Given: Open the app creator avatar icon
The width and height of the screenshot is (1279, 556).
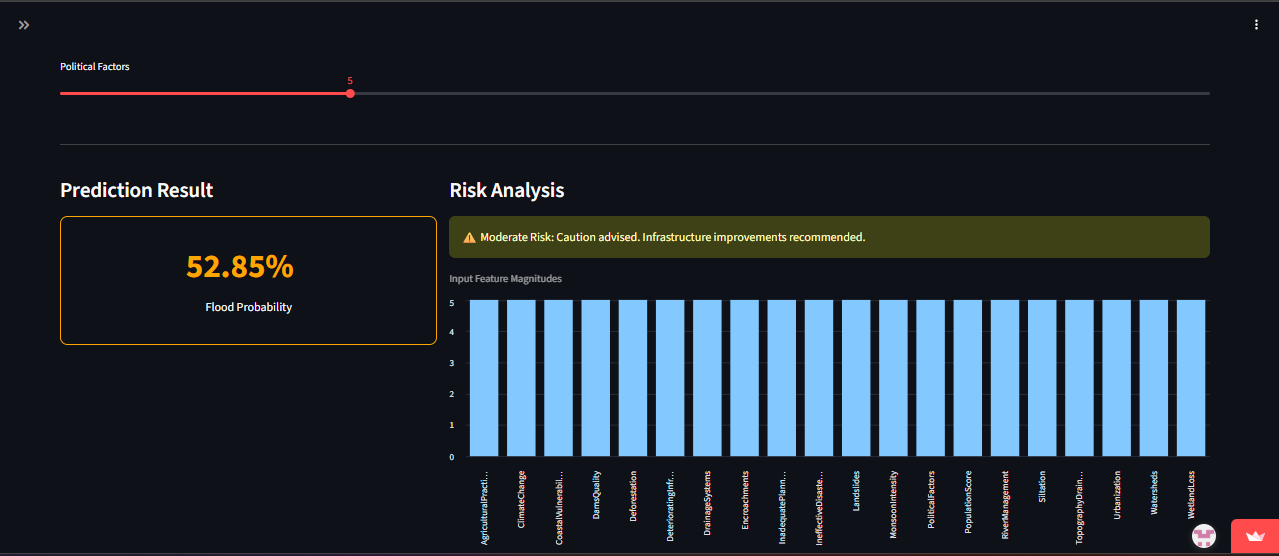Looking at the screenshot, I should click(x=1203, y=536).
